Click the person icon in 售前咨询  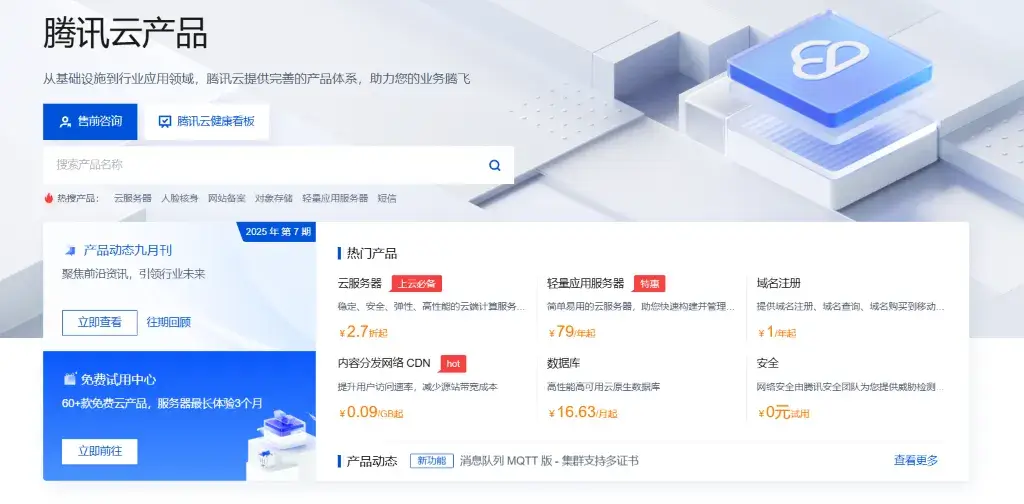coord(65,121)
